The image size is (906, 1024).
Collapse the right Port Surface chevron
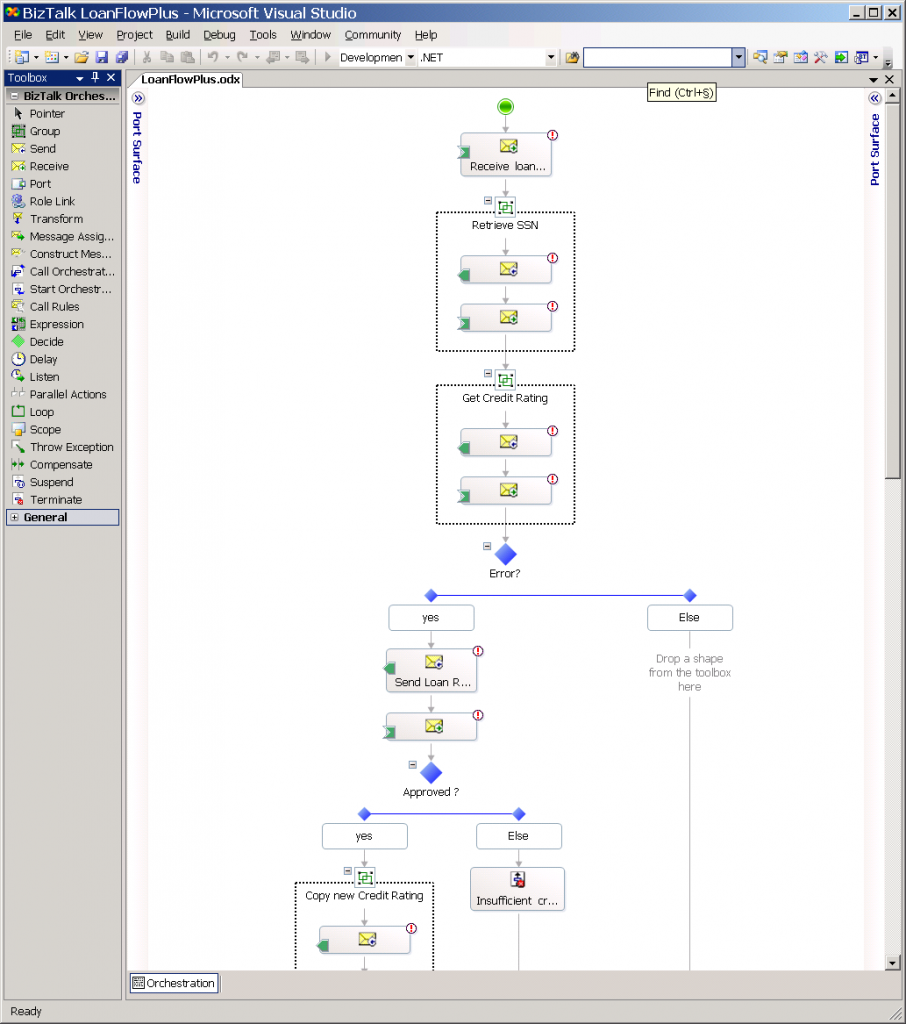click(x=875, y=99)
